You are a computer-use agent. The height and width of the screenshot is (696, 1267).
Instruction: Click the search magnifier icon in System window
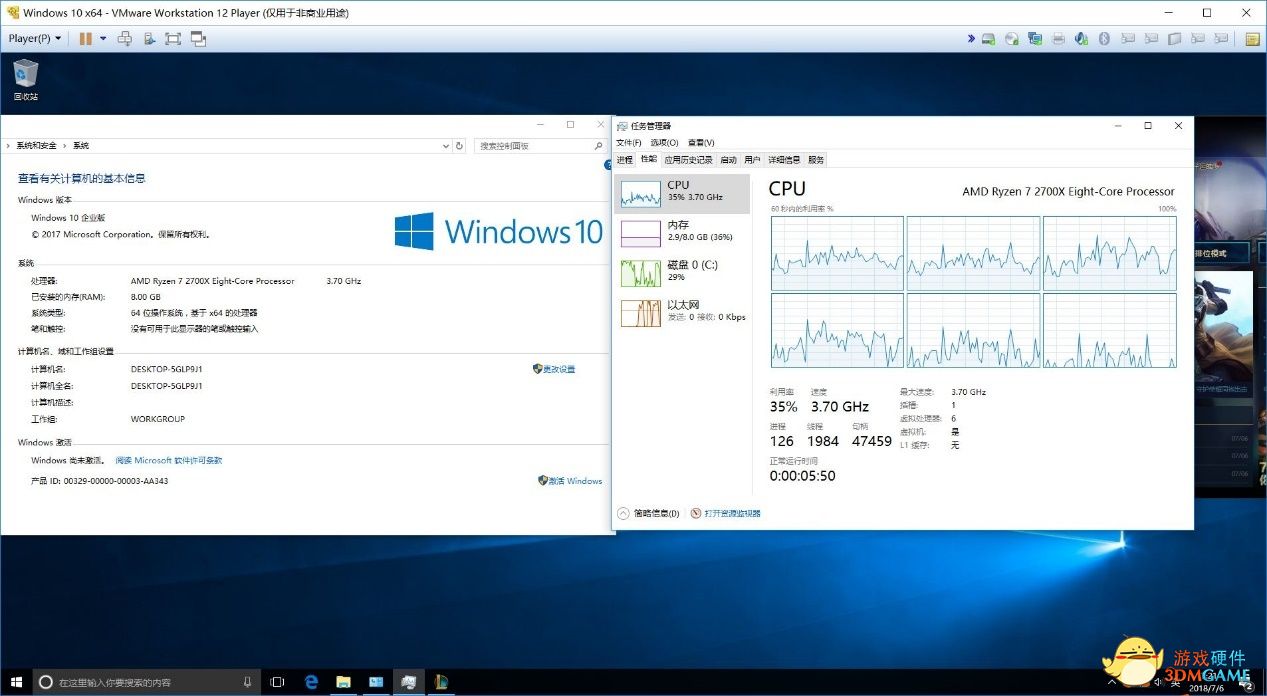tap(598, 146)
